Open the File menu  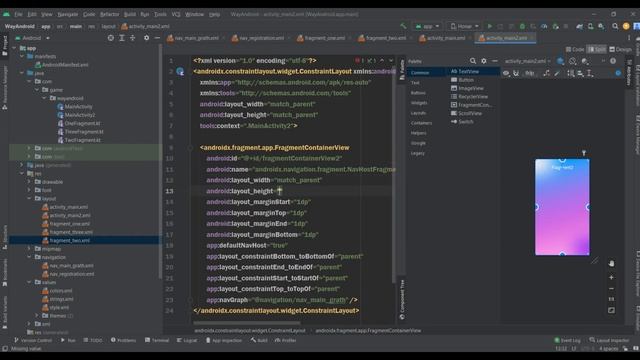coord(18,14)
